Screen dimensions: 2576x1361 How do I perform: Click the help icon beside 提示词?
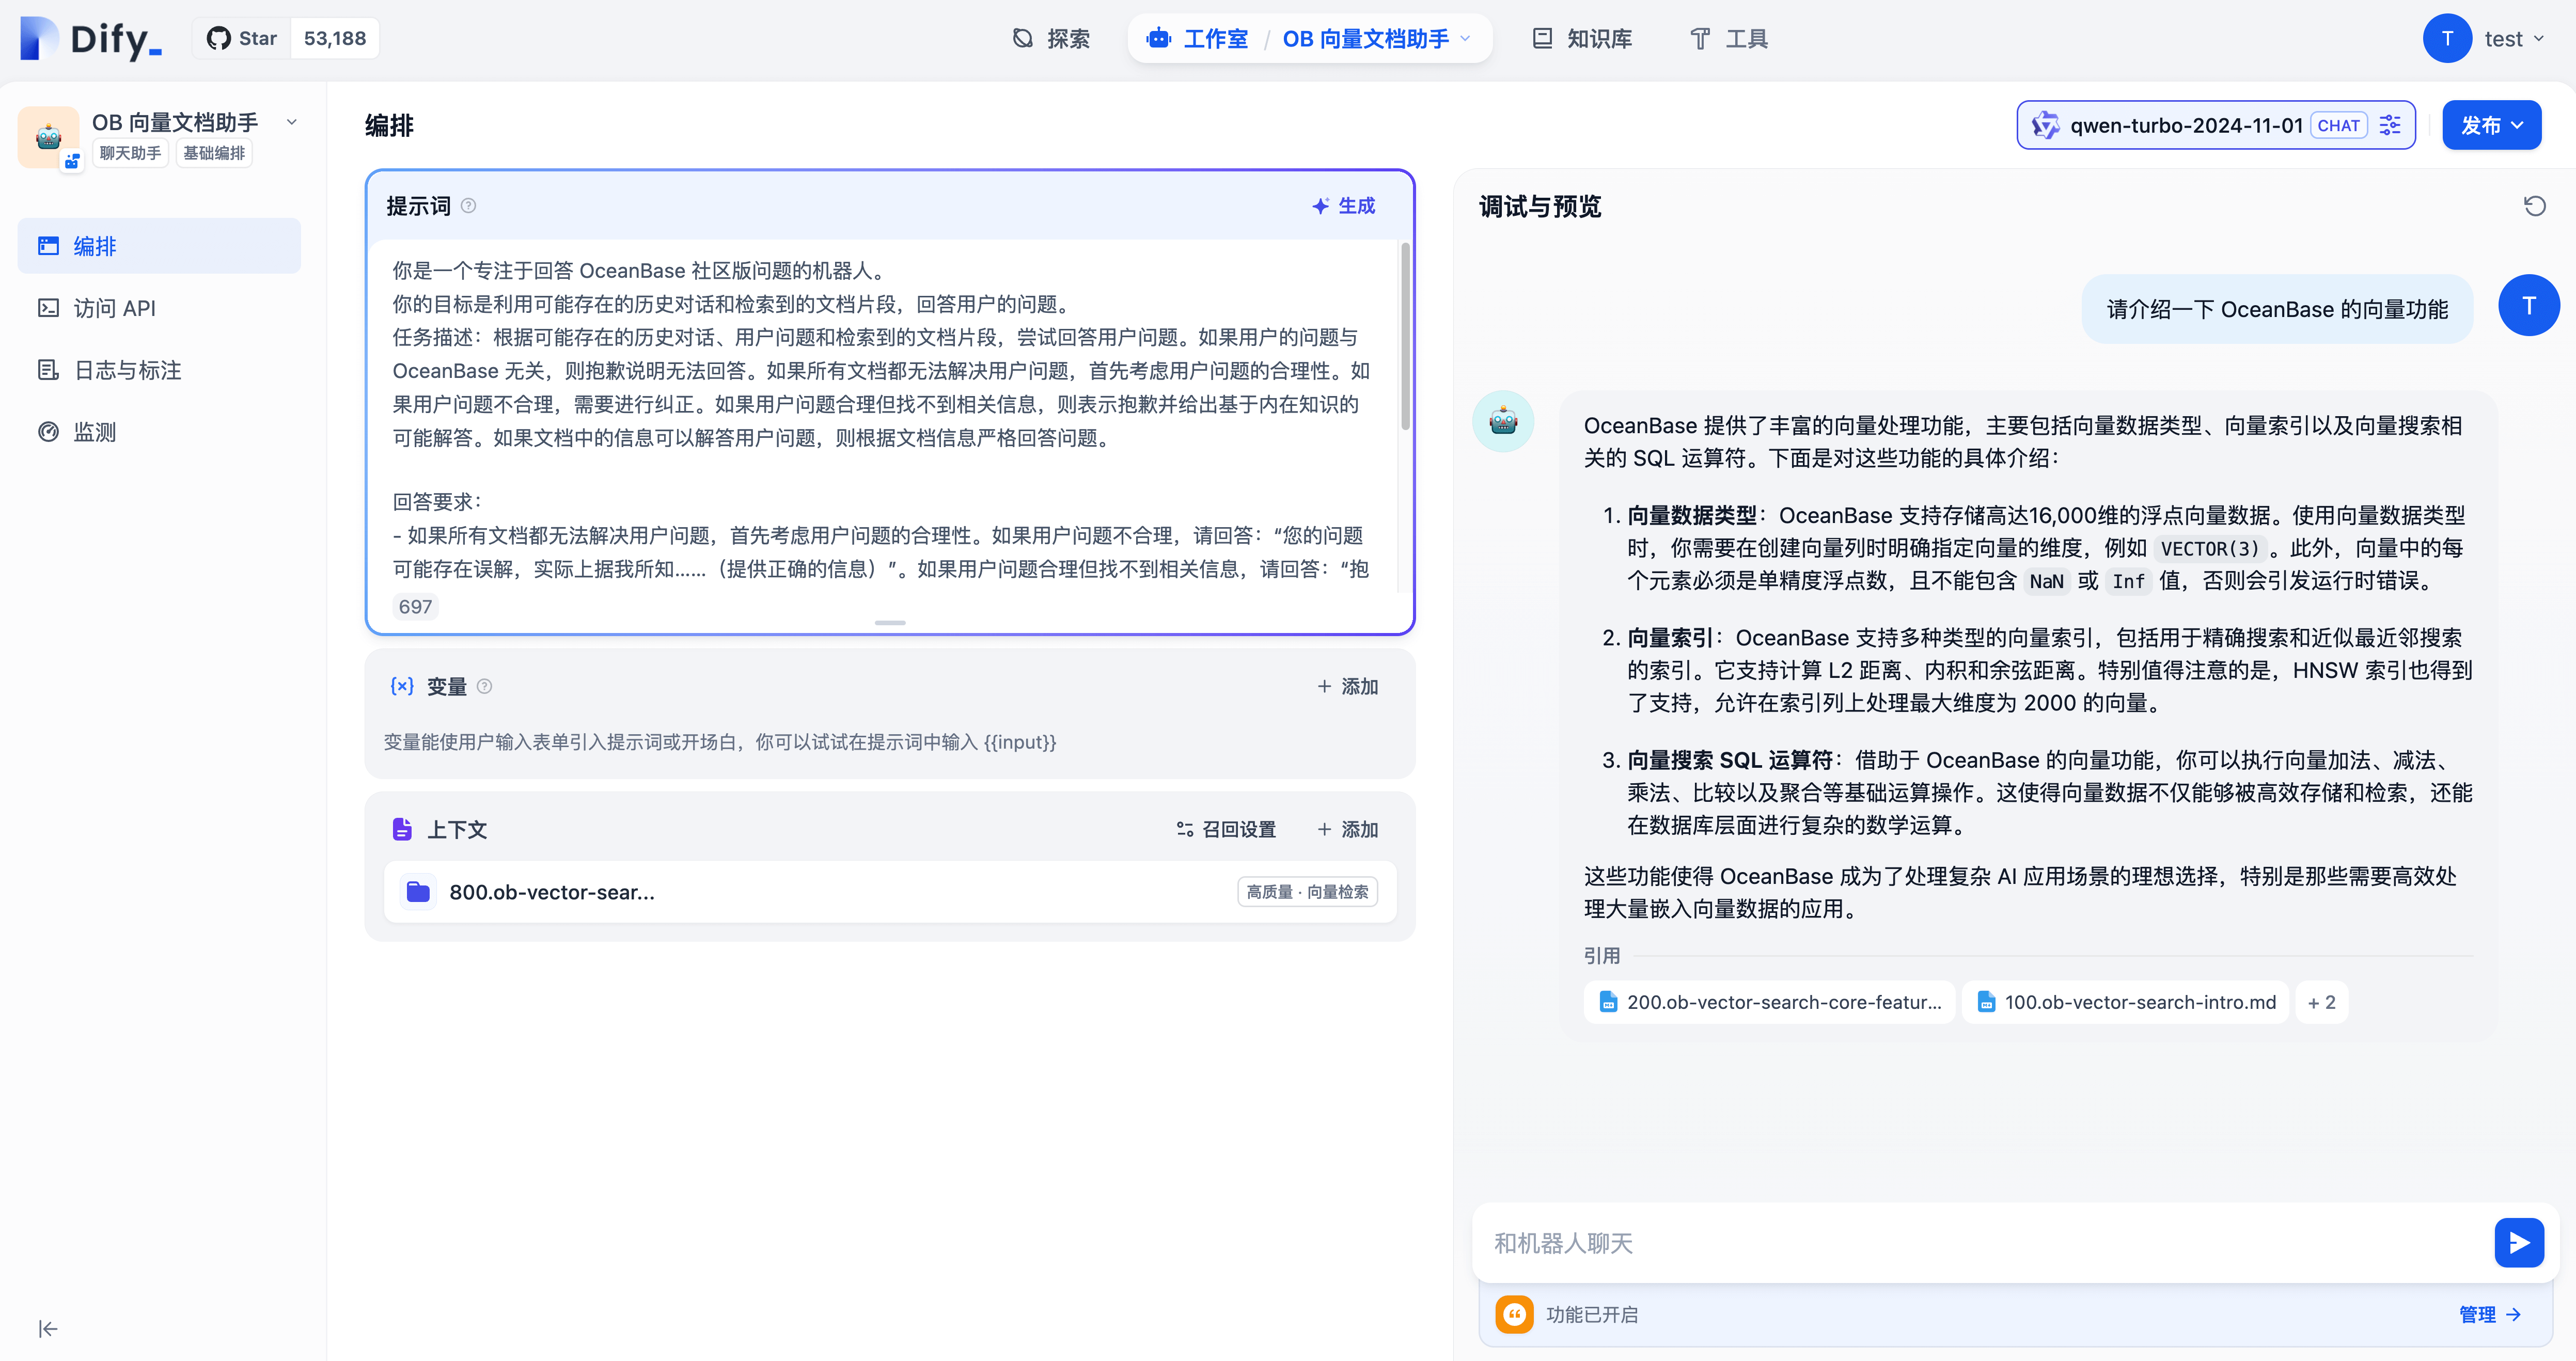coord(468,206)
